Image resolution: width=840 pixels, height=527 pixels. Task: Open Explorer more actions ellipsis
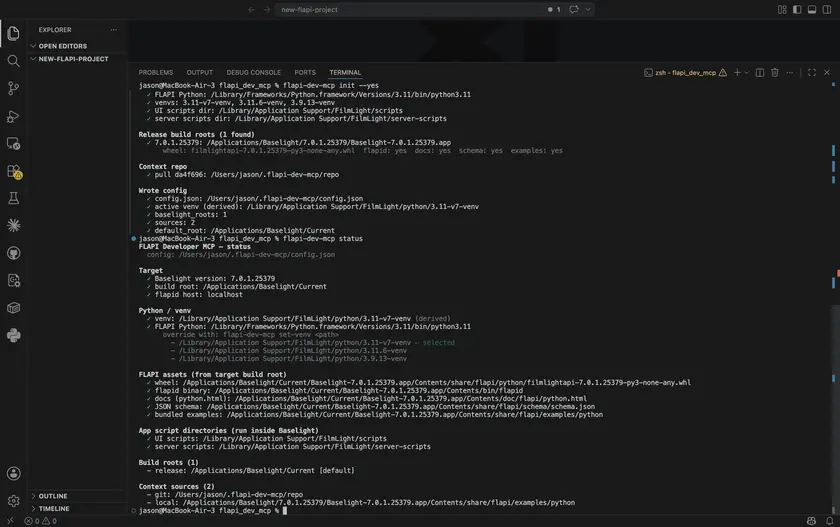(x=114, y=30)
